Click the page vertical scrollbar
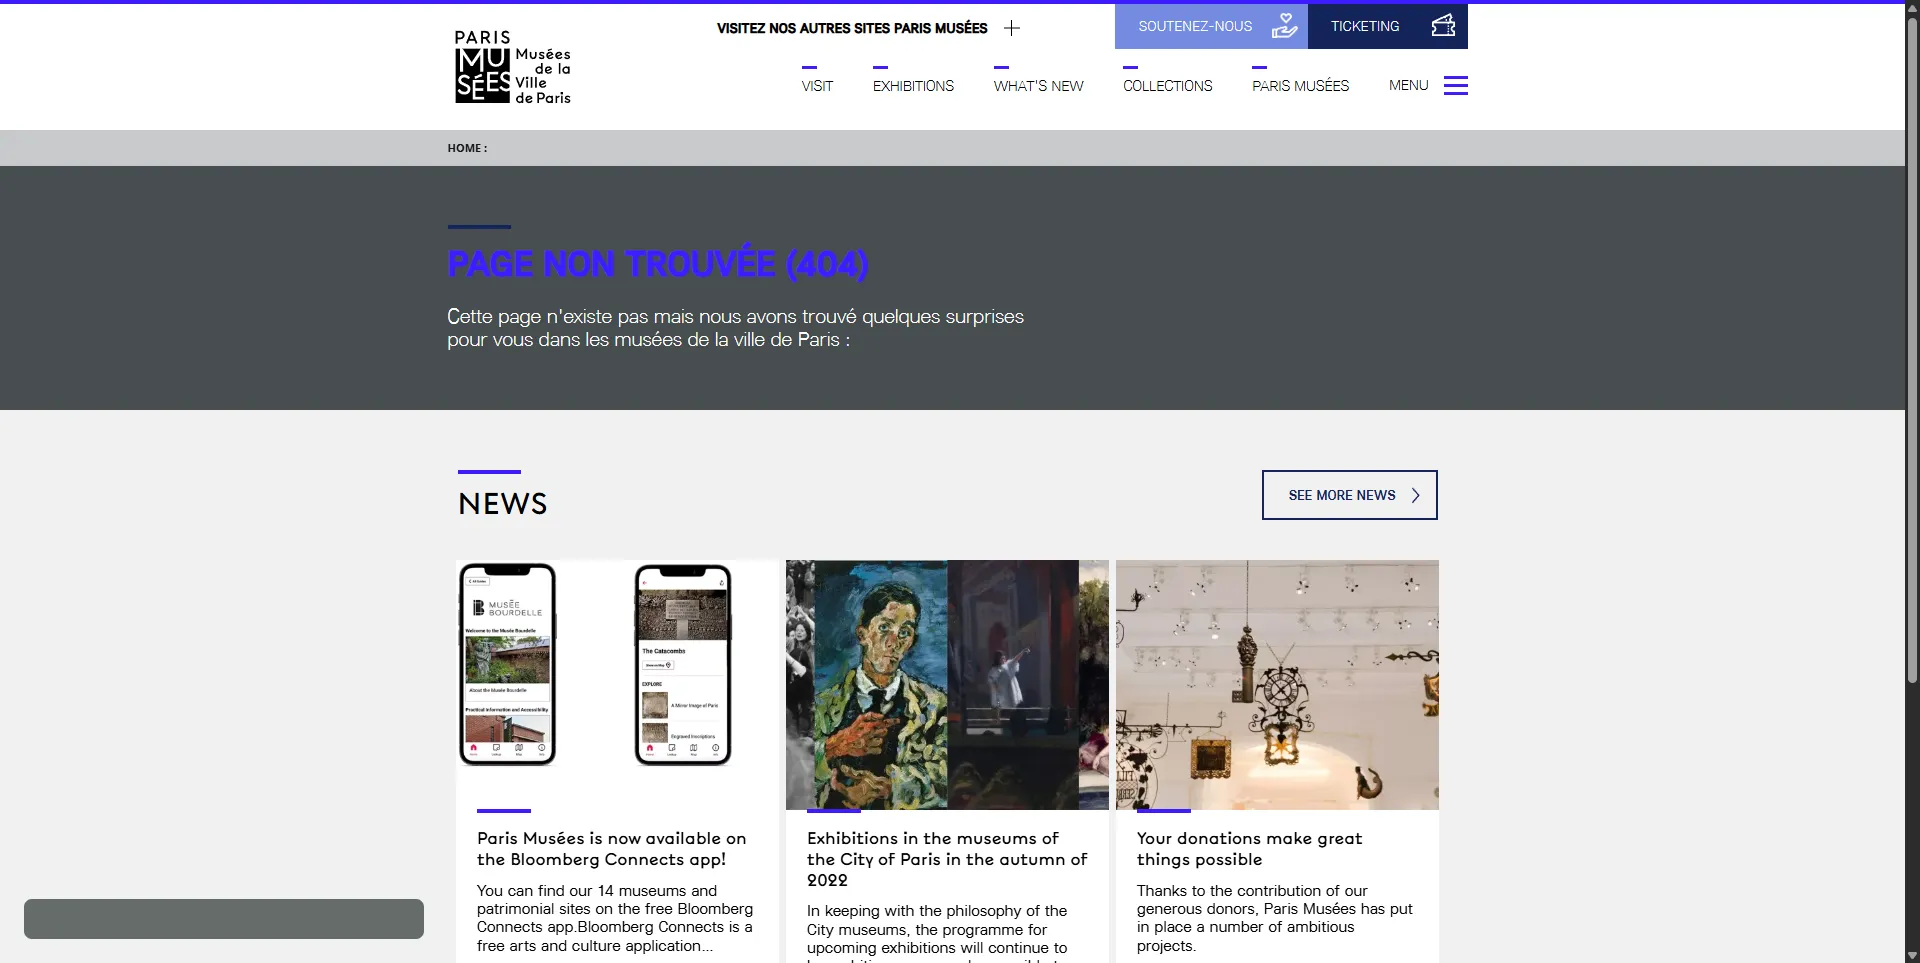This screenshot has width=1920, height=963. click(x=1912, y=400)
